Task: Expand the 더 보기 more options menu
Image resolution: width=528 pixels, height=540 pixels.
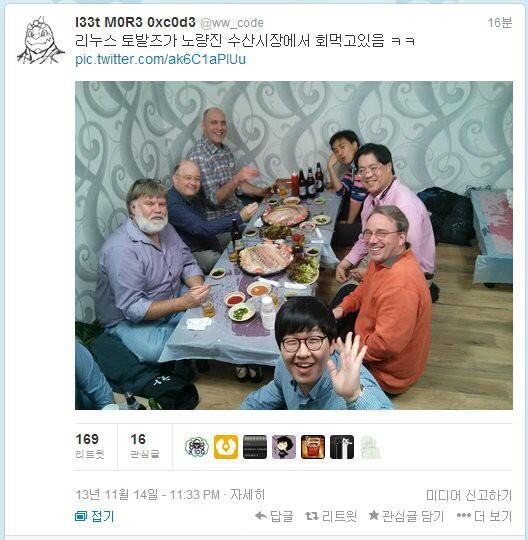Action: (x=484, y=516)
